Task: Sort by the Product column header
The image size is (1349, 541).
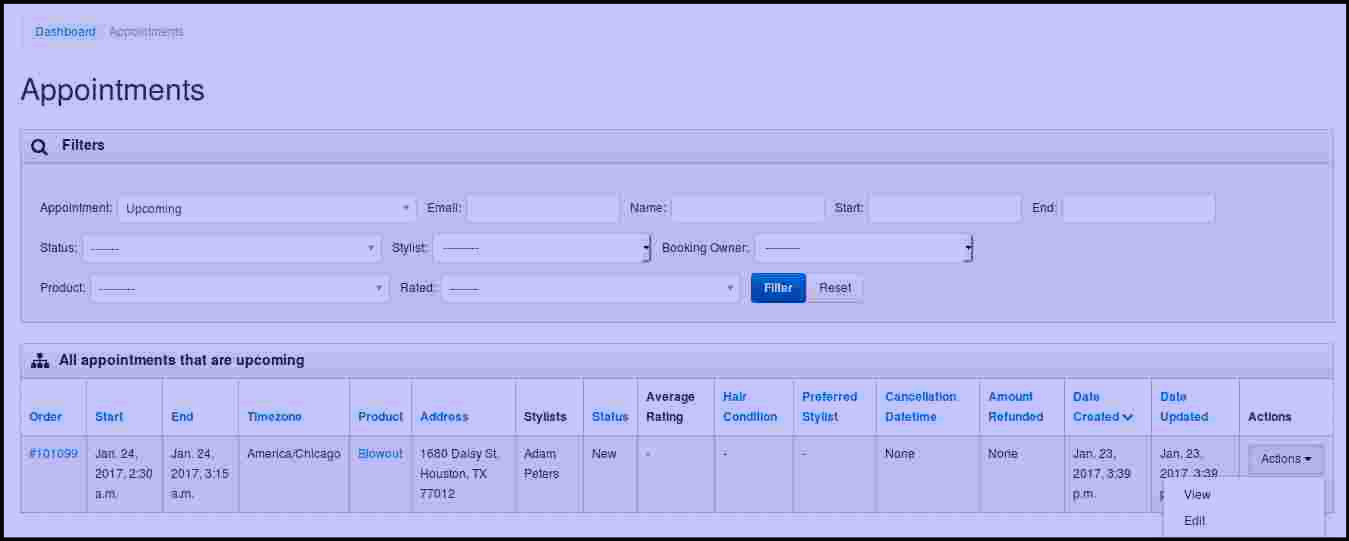Action: tap(381, 417)
